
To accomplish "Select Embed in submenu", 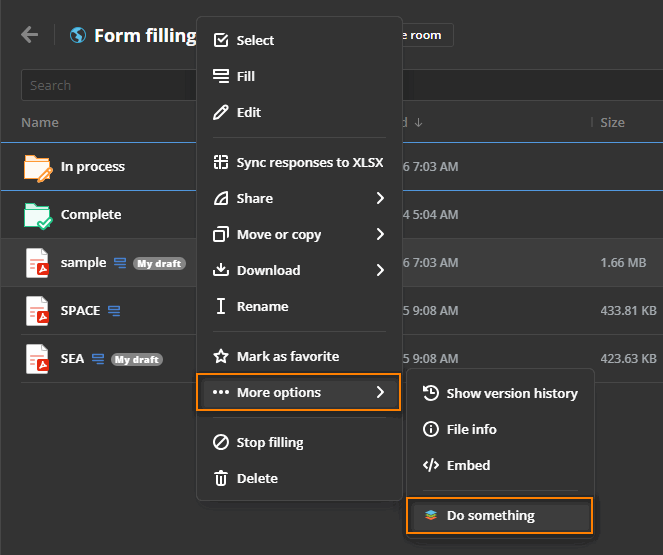I will pyautogui.click(x=500, y=465).
